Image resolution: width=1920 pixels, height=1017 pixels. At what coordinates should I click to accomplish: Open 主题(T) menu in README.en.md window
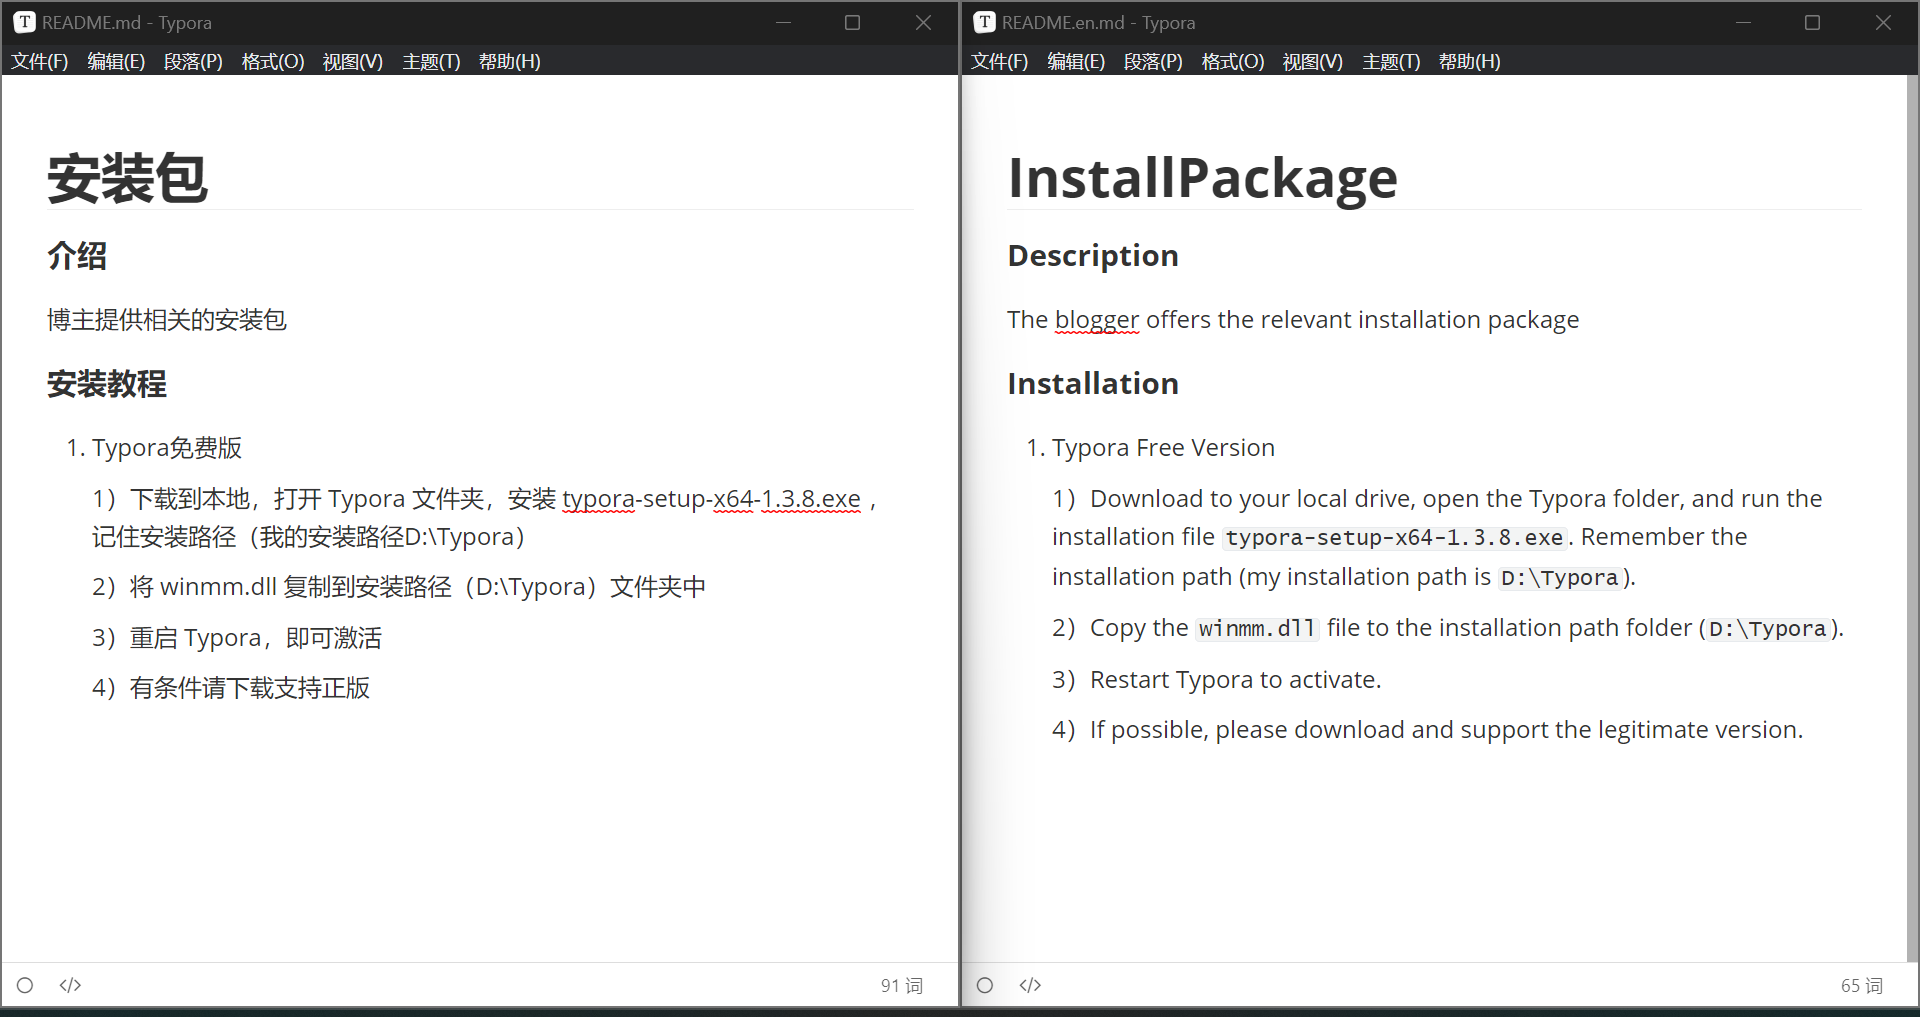pyautogui.click(x=1391, y=61)
